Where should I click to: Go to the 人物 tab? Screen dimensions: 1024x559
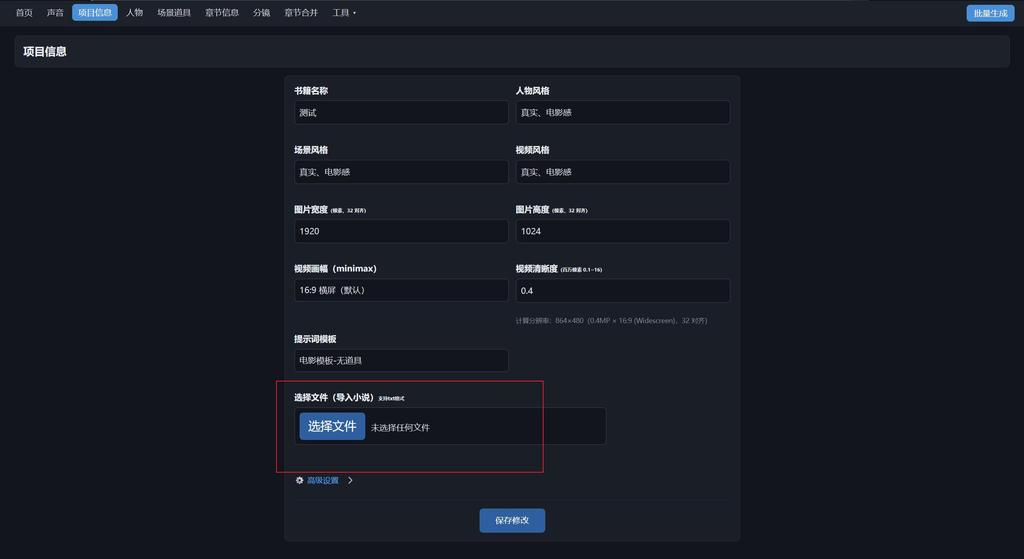click(135, 12)
